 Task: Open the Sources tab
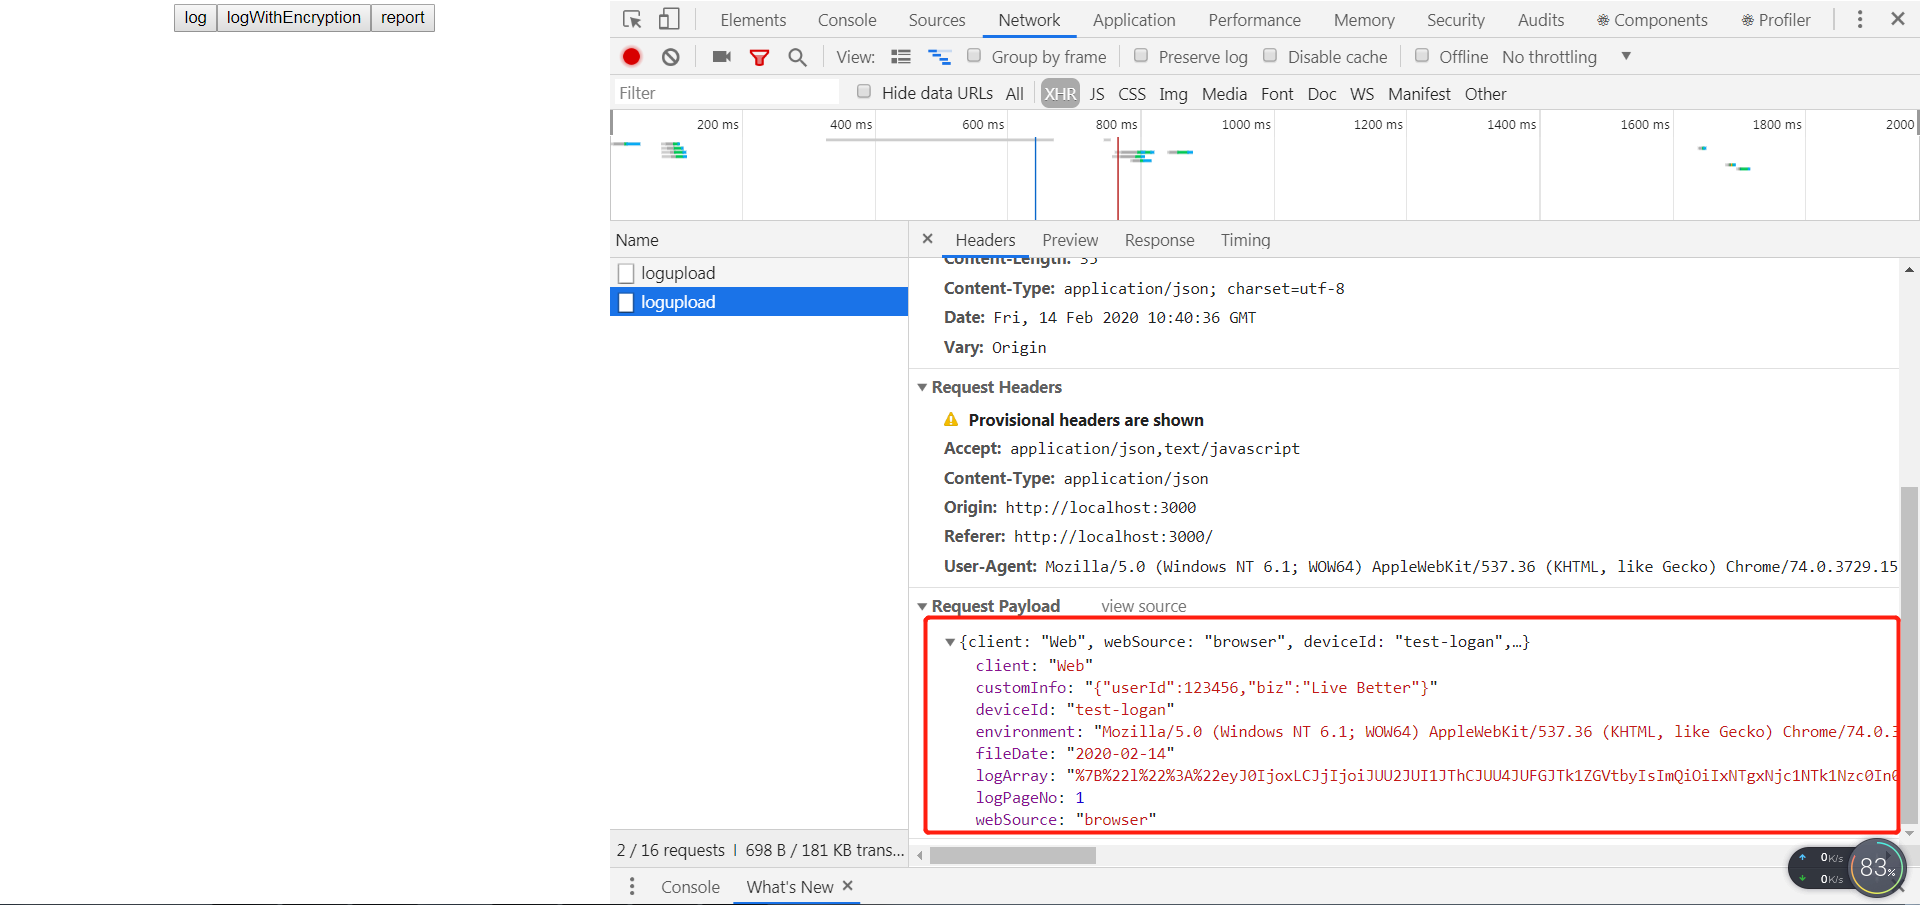(x=937, y=20)
